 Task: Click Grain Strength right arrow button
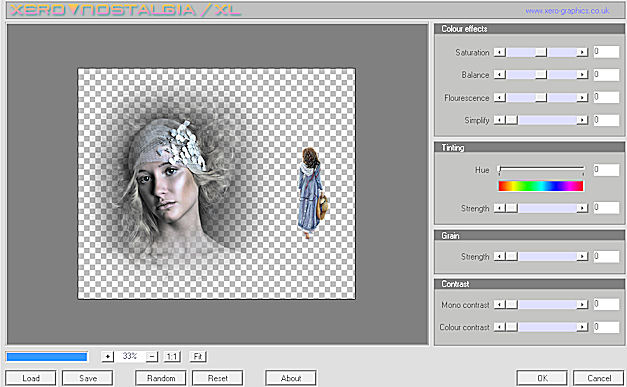coord(582,256)
